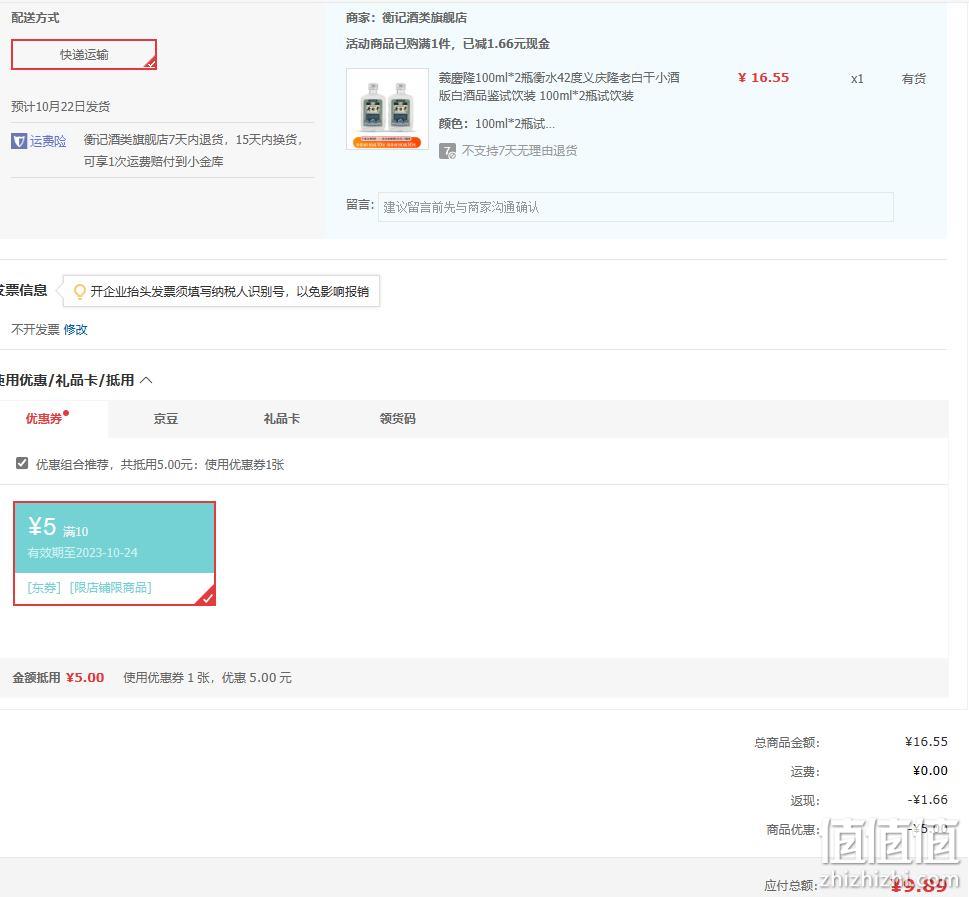Image resolution: width=969 pixels, height=897 pixels.
Task: Click the 有货 stock status text
Action: pyautogui.click(x=913, y=79)
